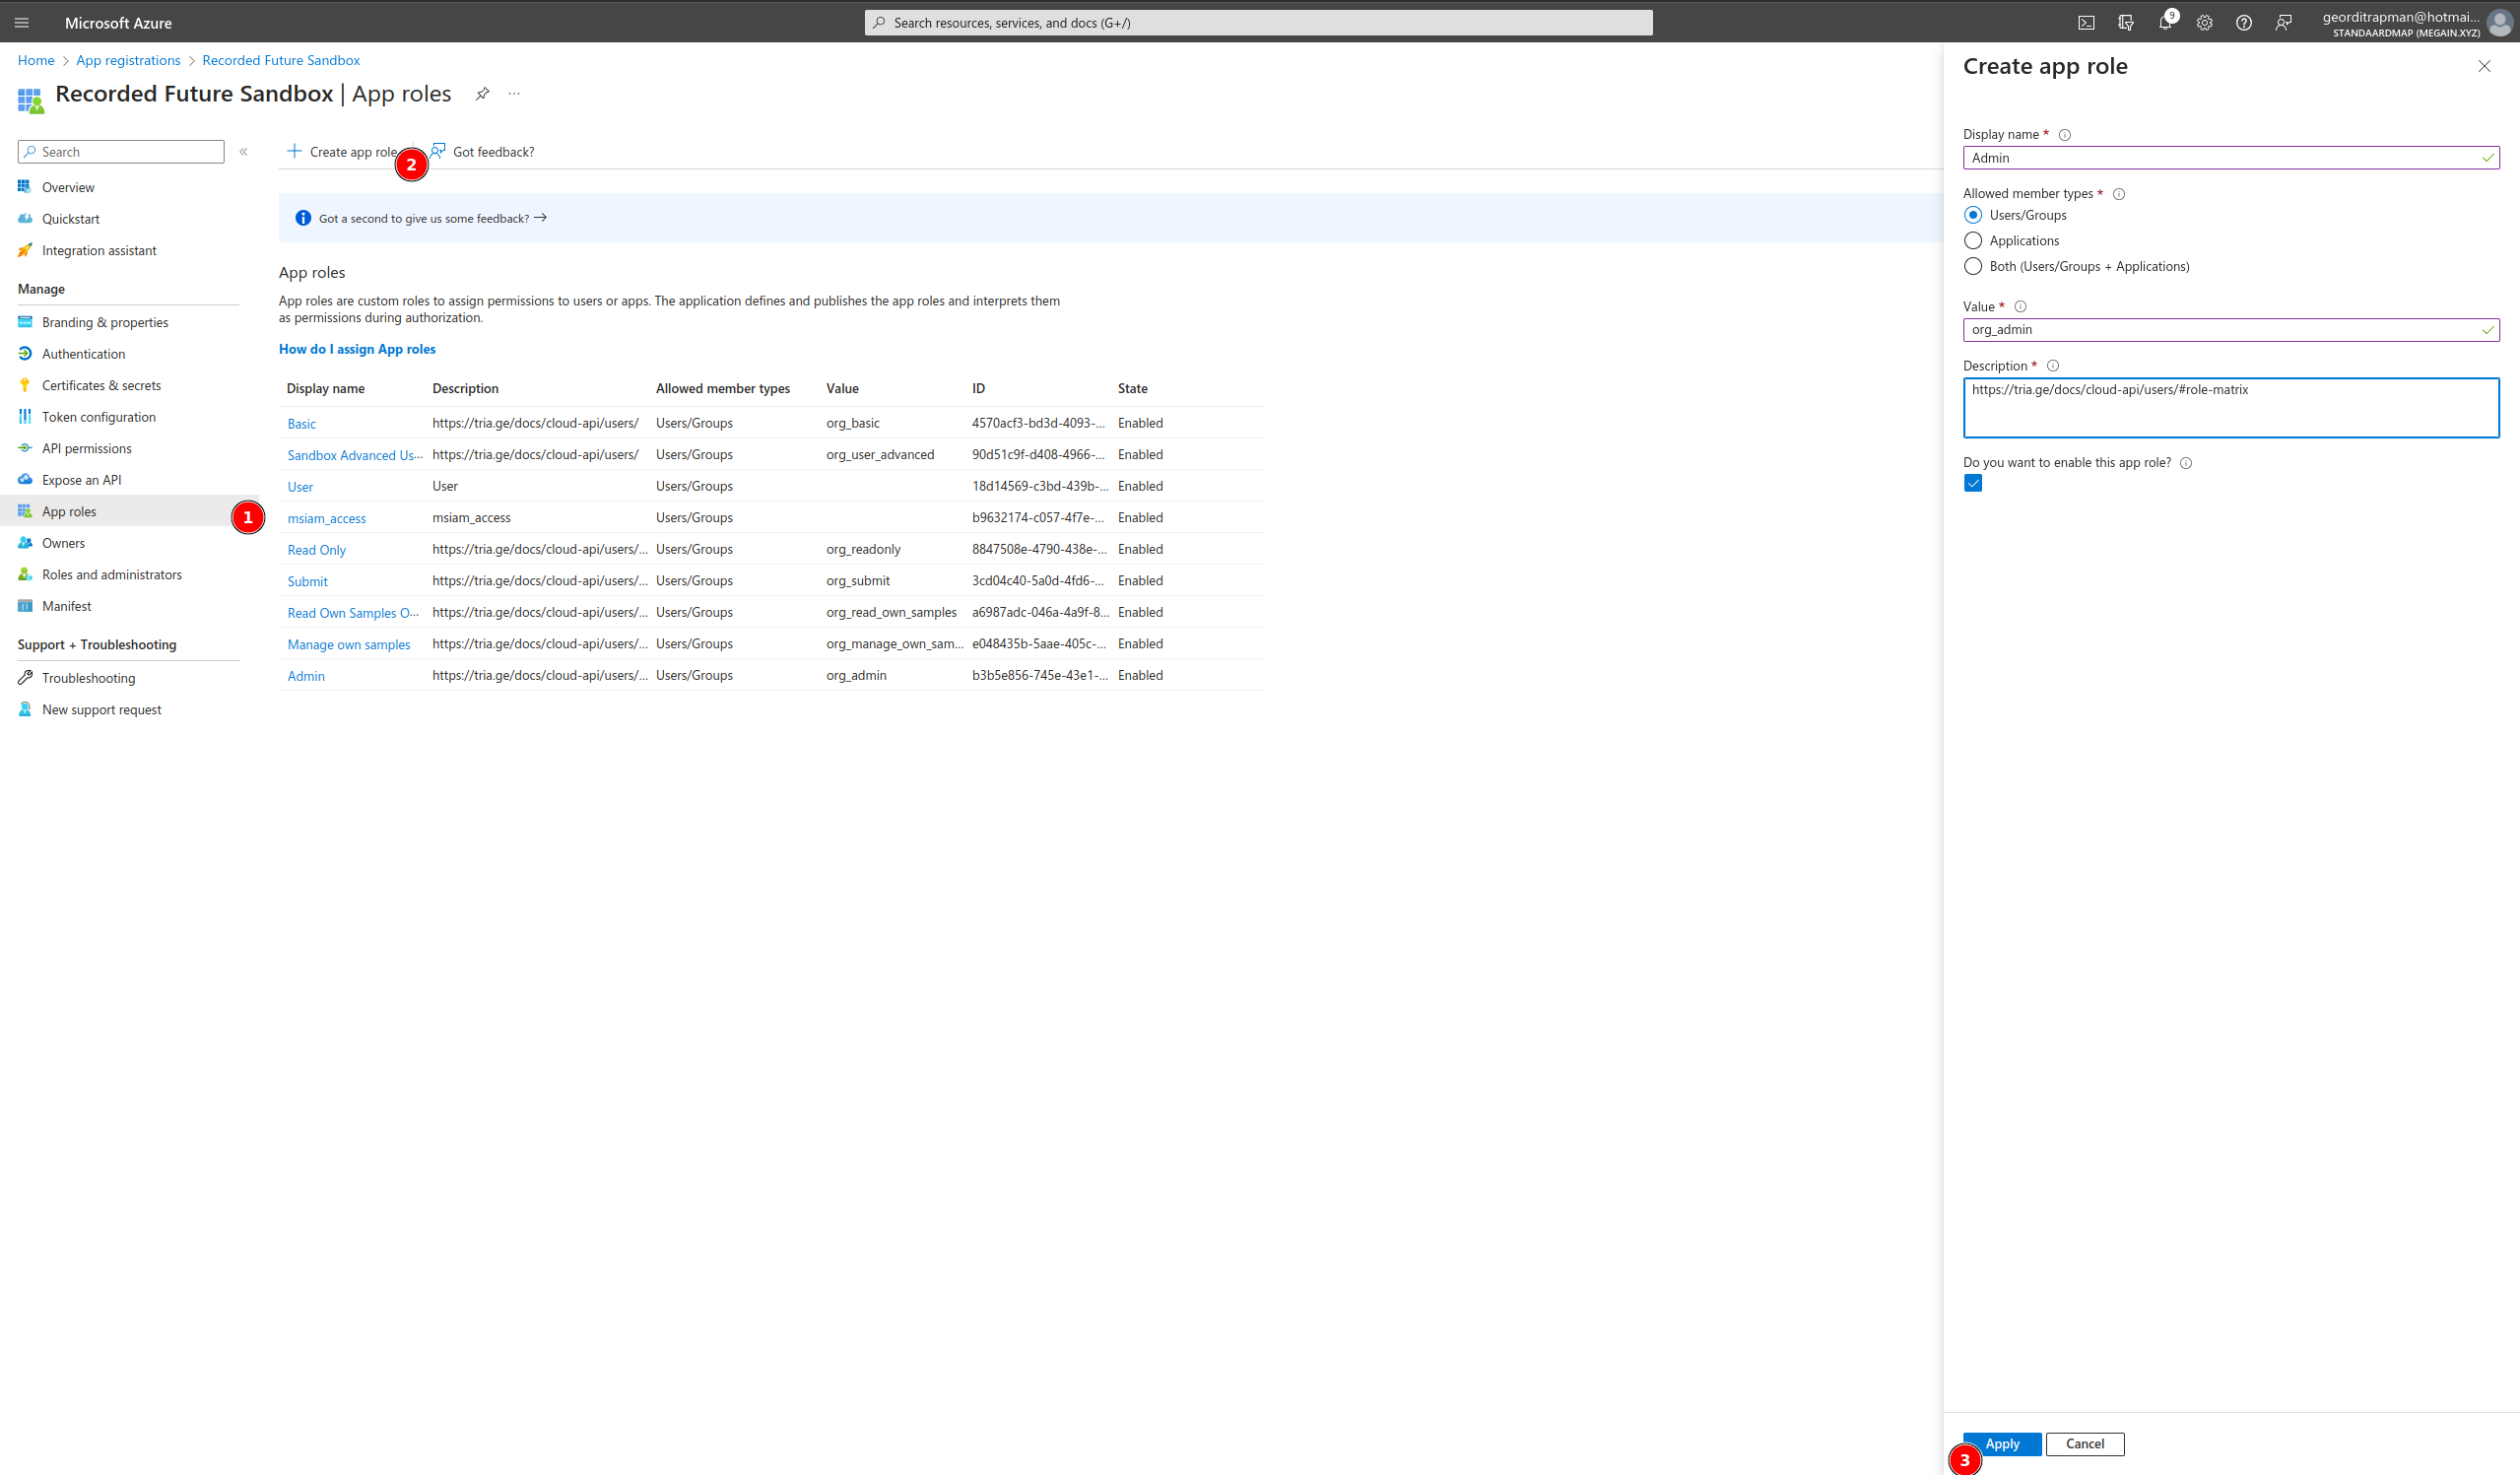Select Both (Users/Groups + Applications) option
2520x1475 pixels.
coord(1972,267)
